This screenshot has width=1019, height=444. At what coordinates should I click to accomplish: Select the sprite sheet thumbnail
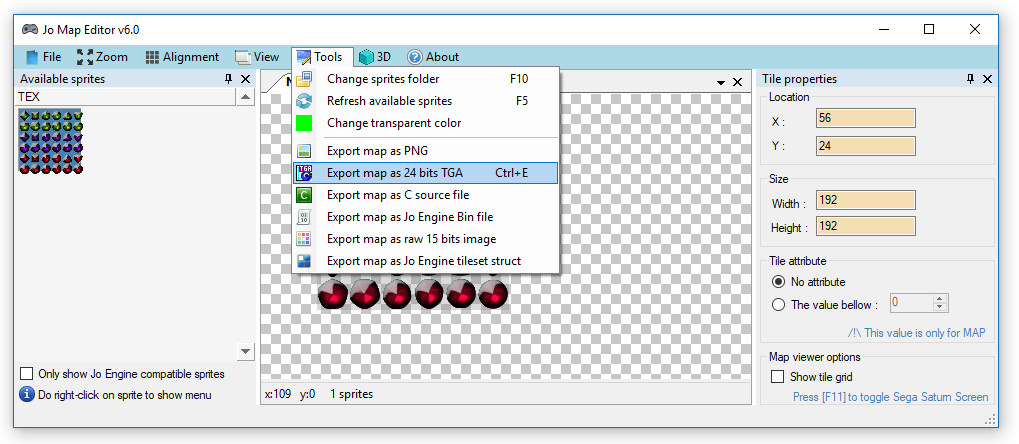[x=51, y=142]
